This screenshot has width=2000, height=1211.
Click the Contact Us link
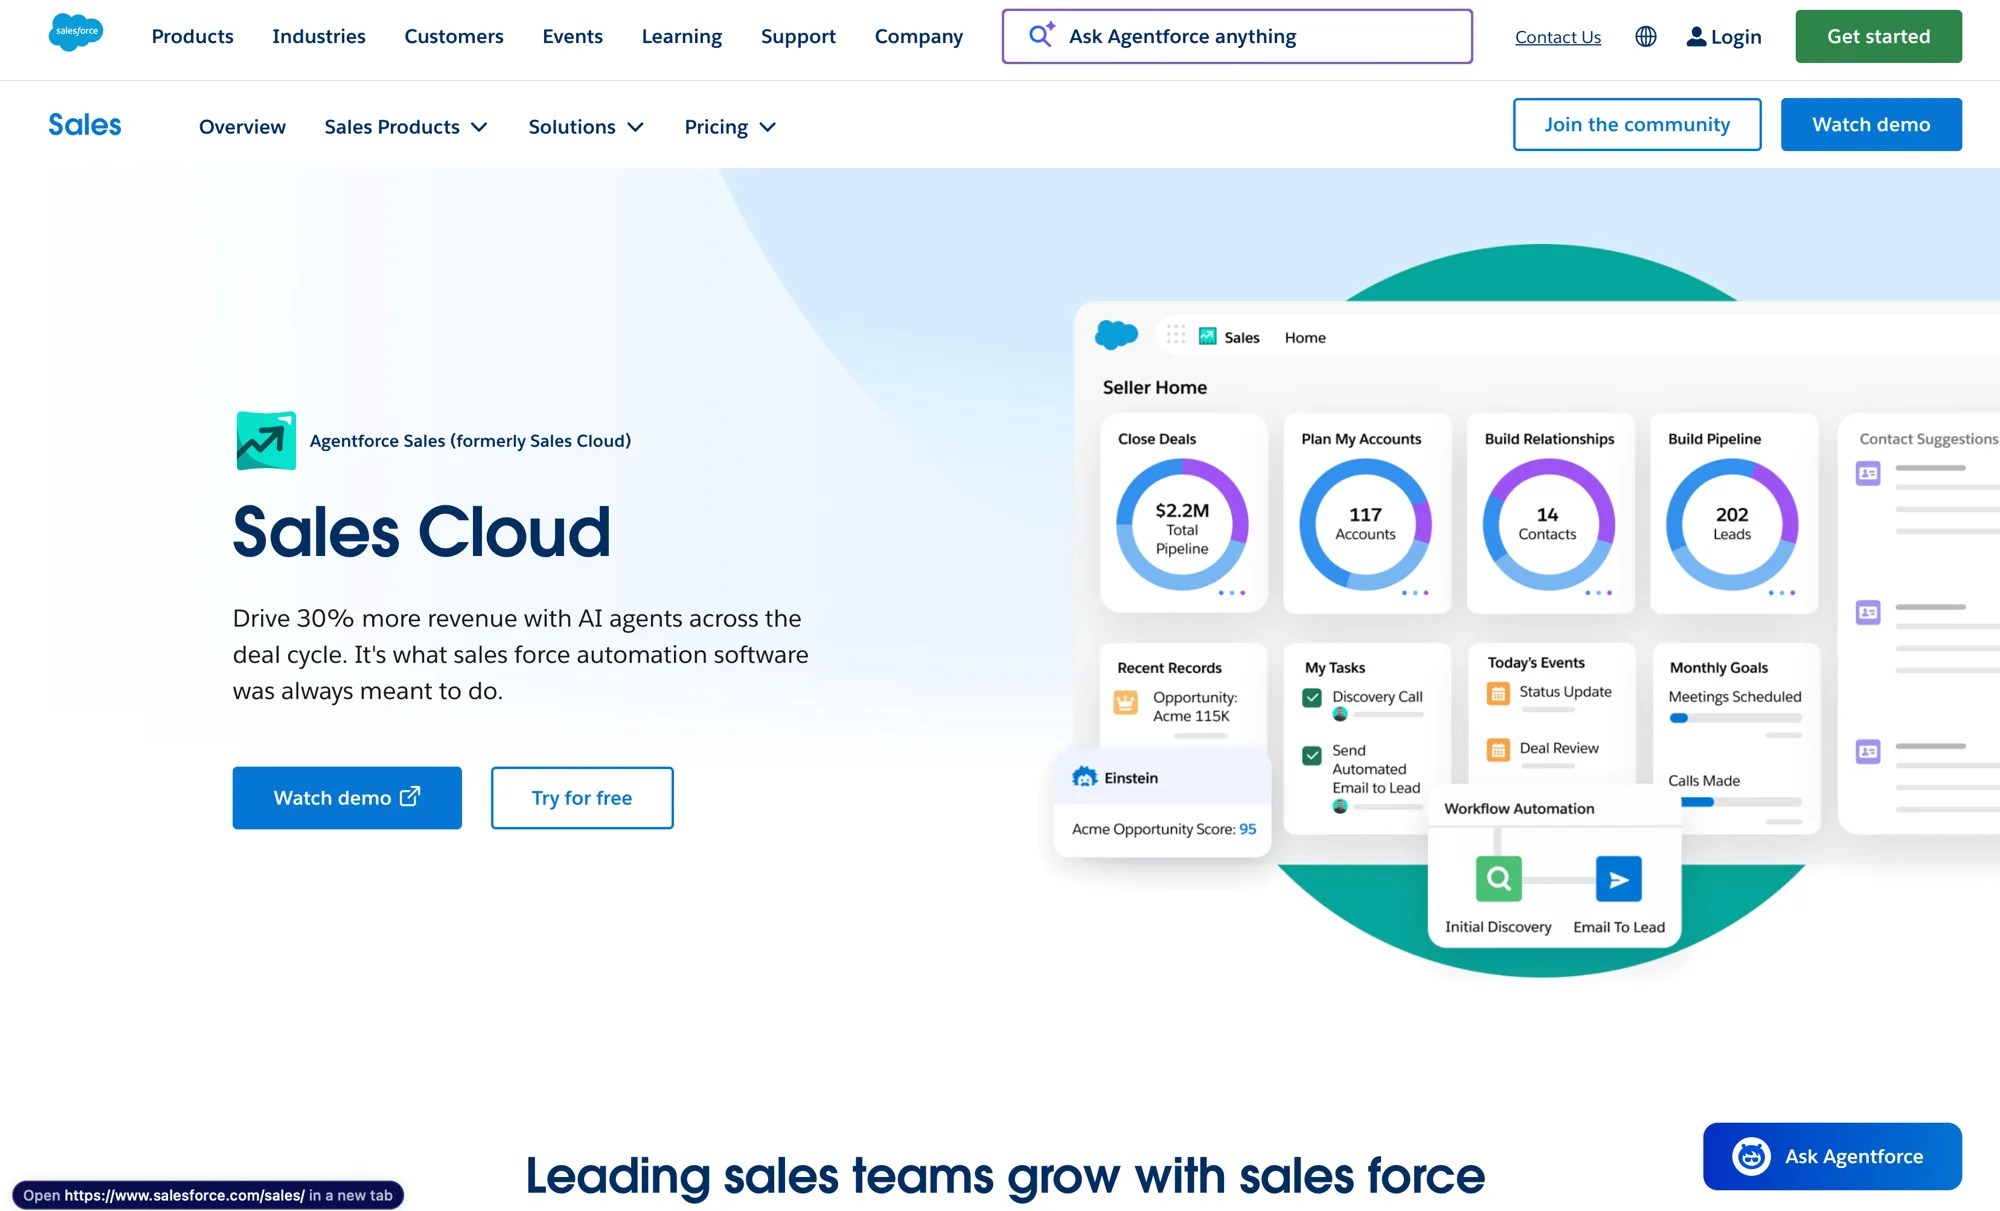[x=1558, y=37]
